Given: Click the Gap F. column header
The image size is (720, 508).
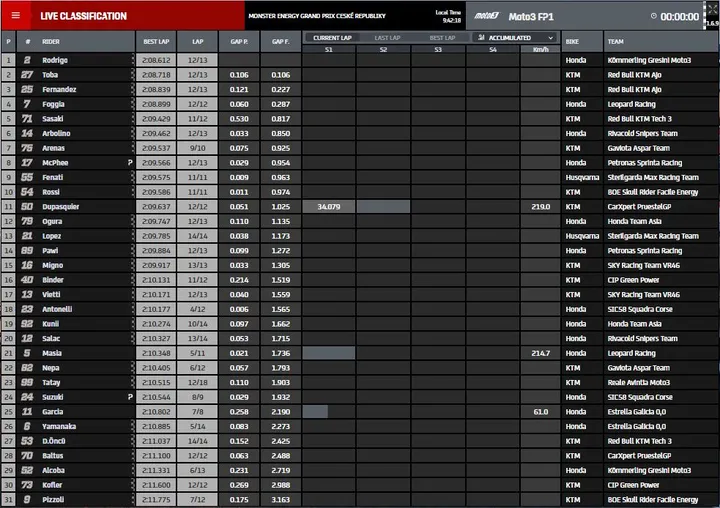Looking at the screenshot, I should point(281,41).
